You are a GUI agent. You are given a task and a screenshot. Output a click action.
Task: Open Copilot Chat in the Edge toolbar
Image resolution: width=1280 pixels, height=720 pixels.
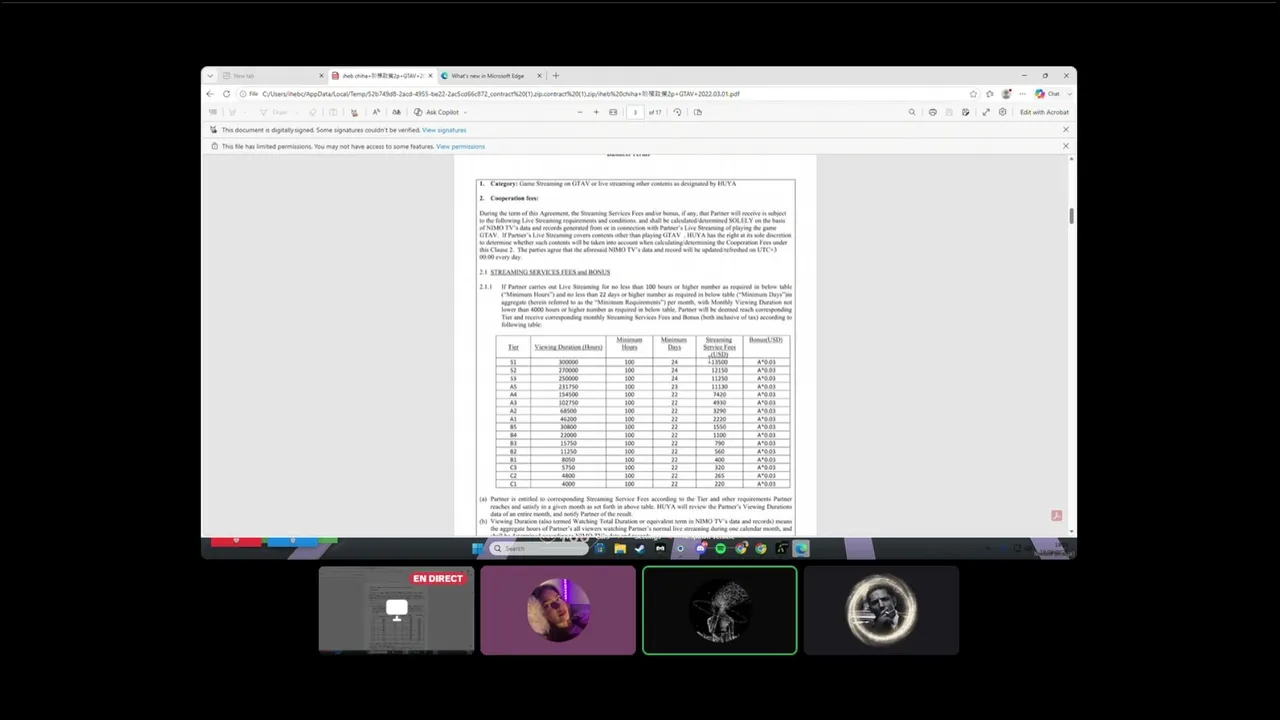pyautogui.click(x=1047, y=94)
